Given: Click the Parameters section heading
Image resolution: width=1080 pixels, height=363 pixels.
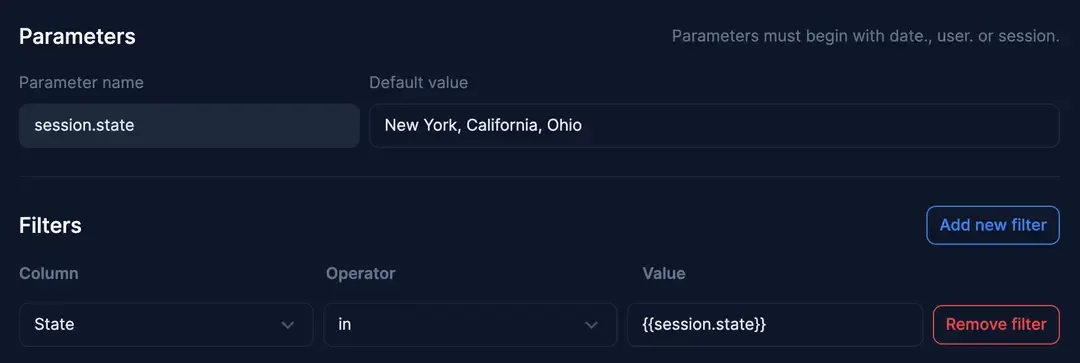Looking at the screenshot, I should pos(77,36).
